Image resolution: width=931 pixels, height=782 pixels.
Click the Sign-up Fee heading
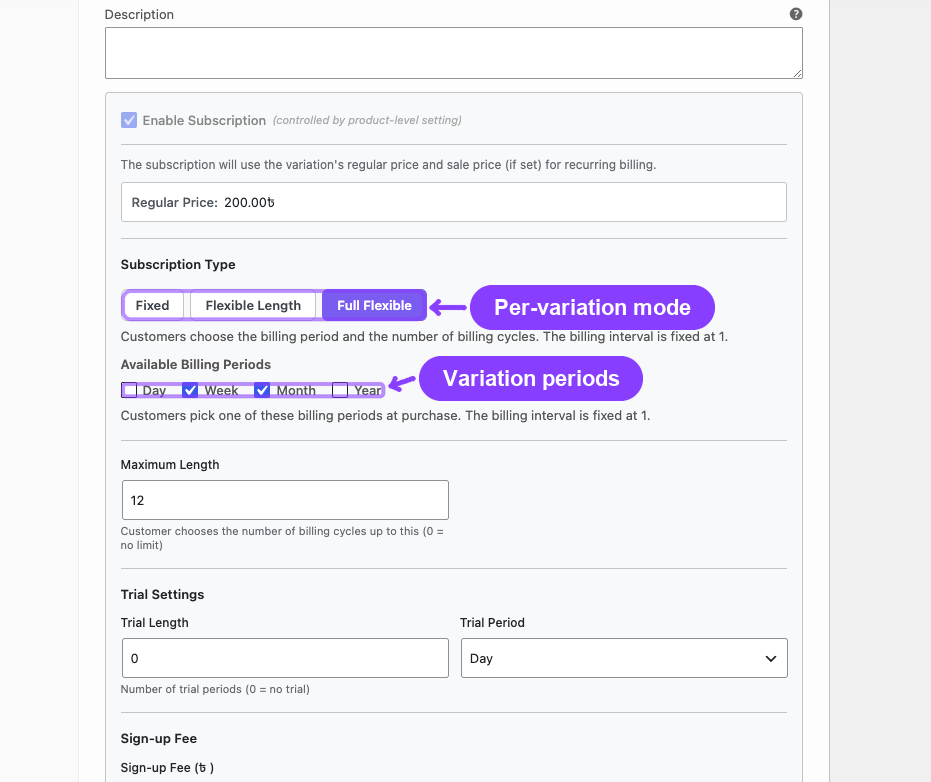point(159,739)
